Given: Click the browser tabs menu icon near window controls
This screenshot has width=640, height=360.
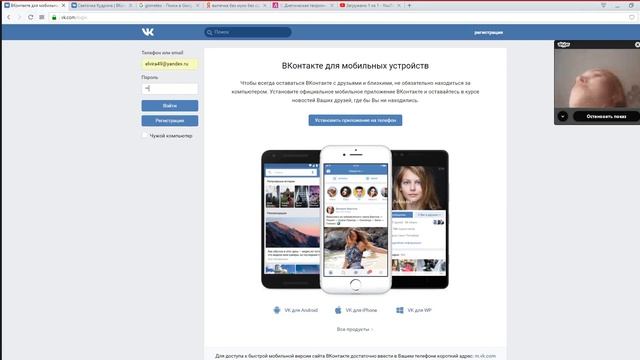Looking at the screenshot, I should click(x=603, y=5).
